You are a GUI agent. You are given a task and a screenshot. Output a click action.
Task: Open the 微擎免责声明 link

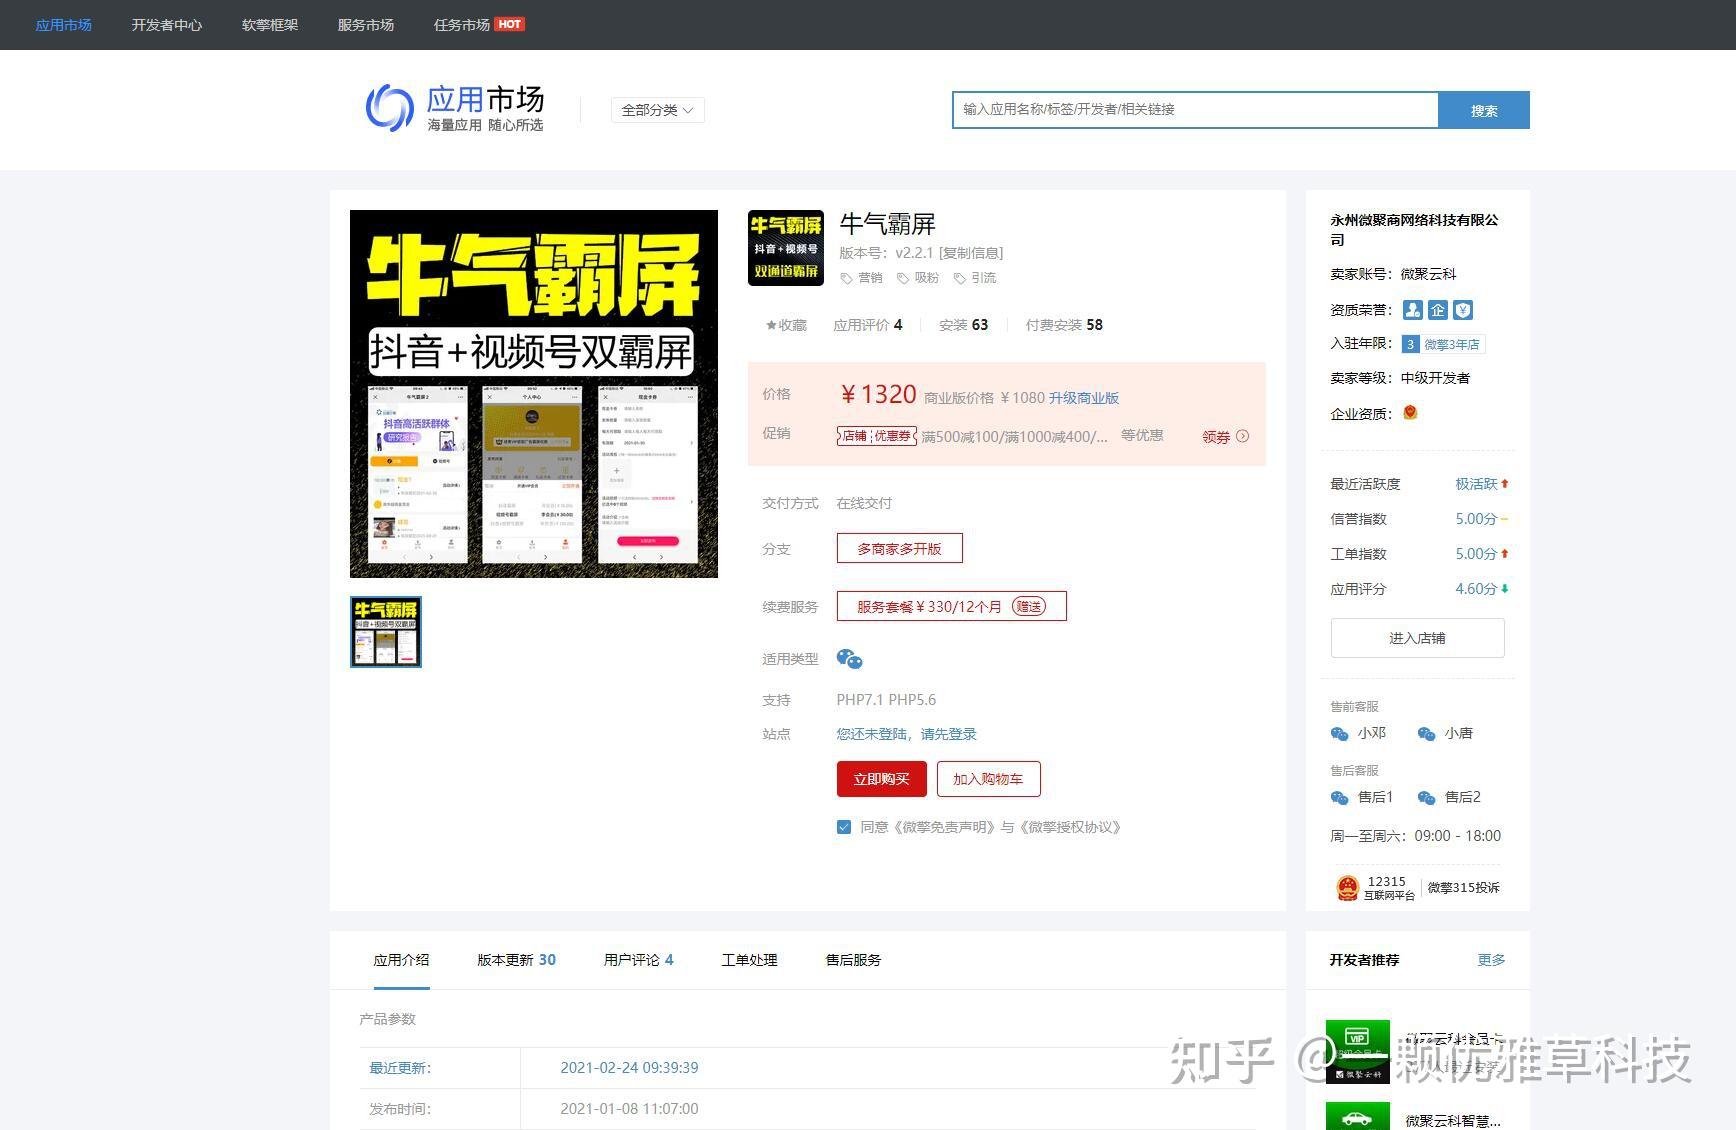(x=942, y=827)
